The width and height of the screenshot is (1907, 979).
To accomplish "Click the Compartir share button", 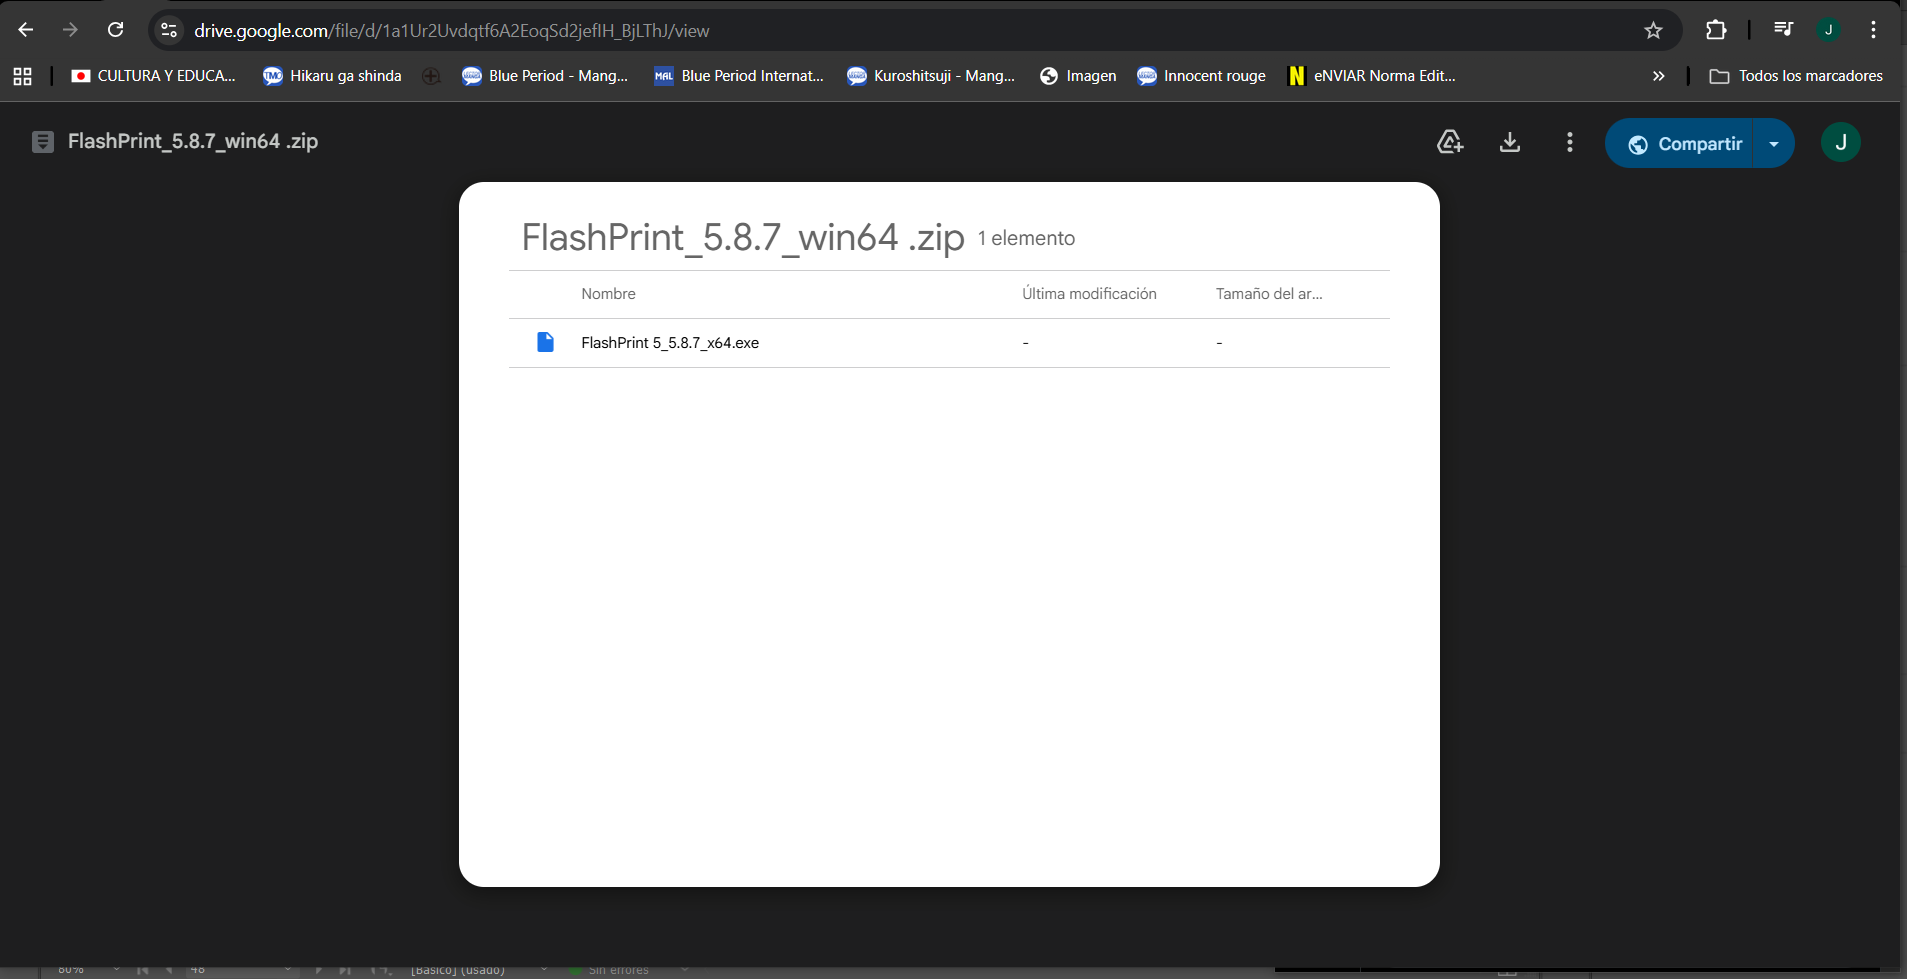I will 1684,144.
